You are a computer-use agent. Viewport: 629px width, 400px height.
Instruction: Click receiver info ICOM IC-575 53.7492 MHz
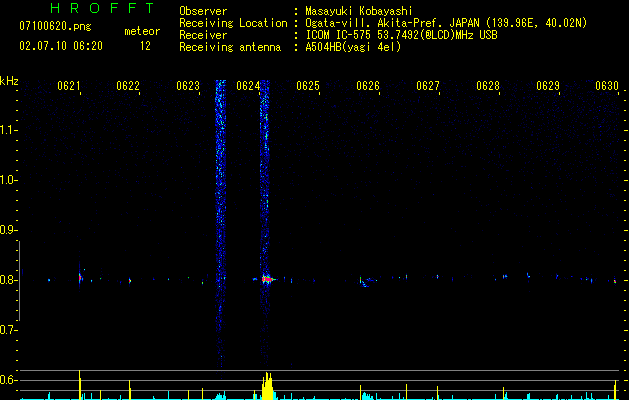click(401, 35)
